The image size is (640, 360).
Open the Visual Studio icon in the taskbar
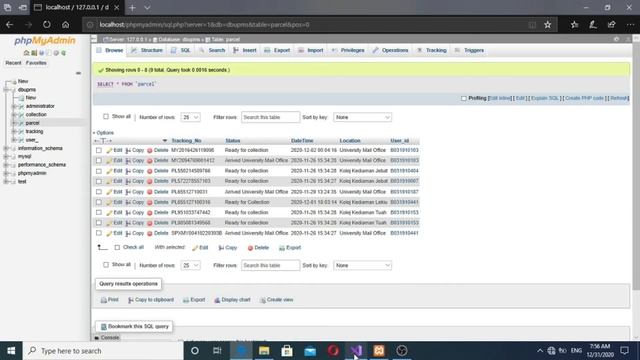(356, 351)
